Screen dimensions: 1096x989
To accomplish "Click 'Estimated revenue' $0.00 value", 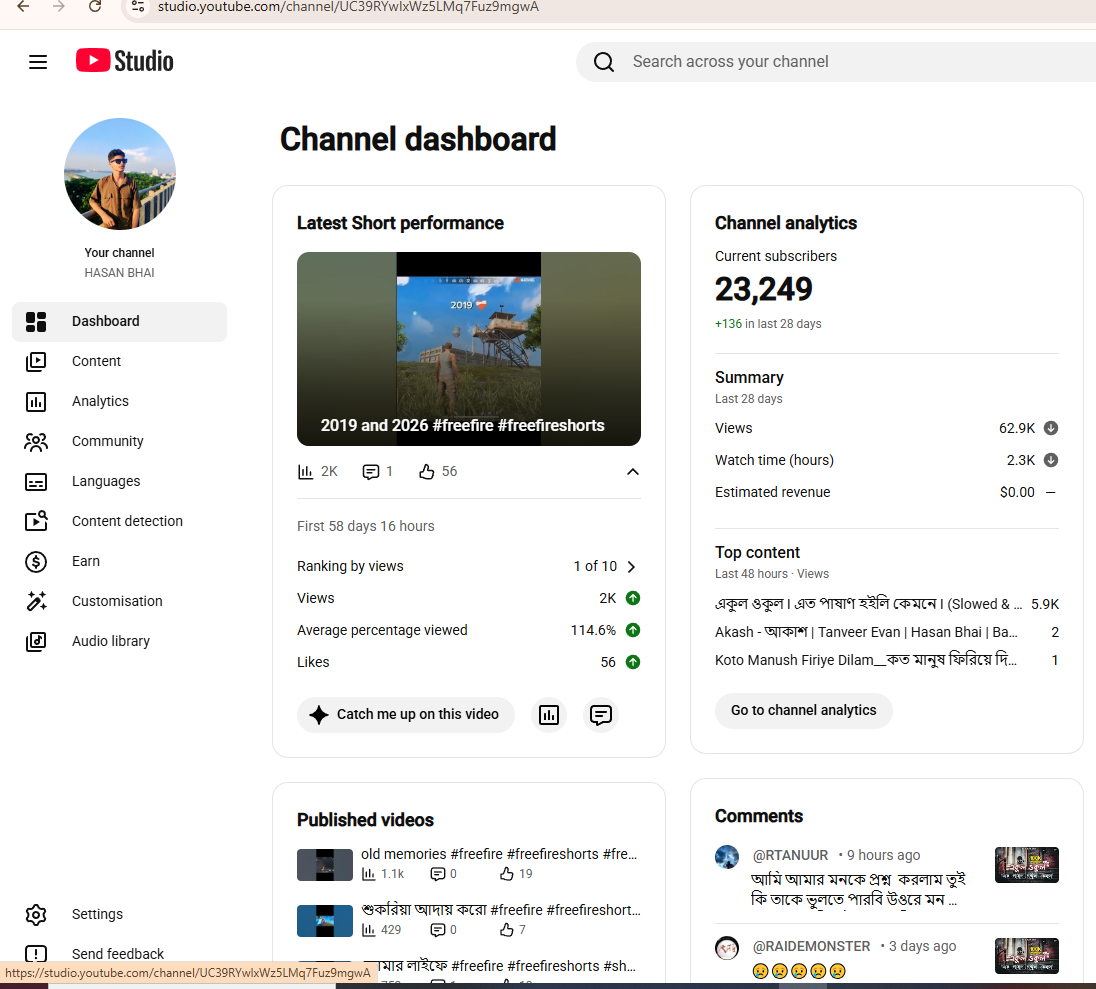I will click(1017, 492).
